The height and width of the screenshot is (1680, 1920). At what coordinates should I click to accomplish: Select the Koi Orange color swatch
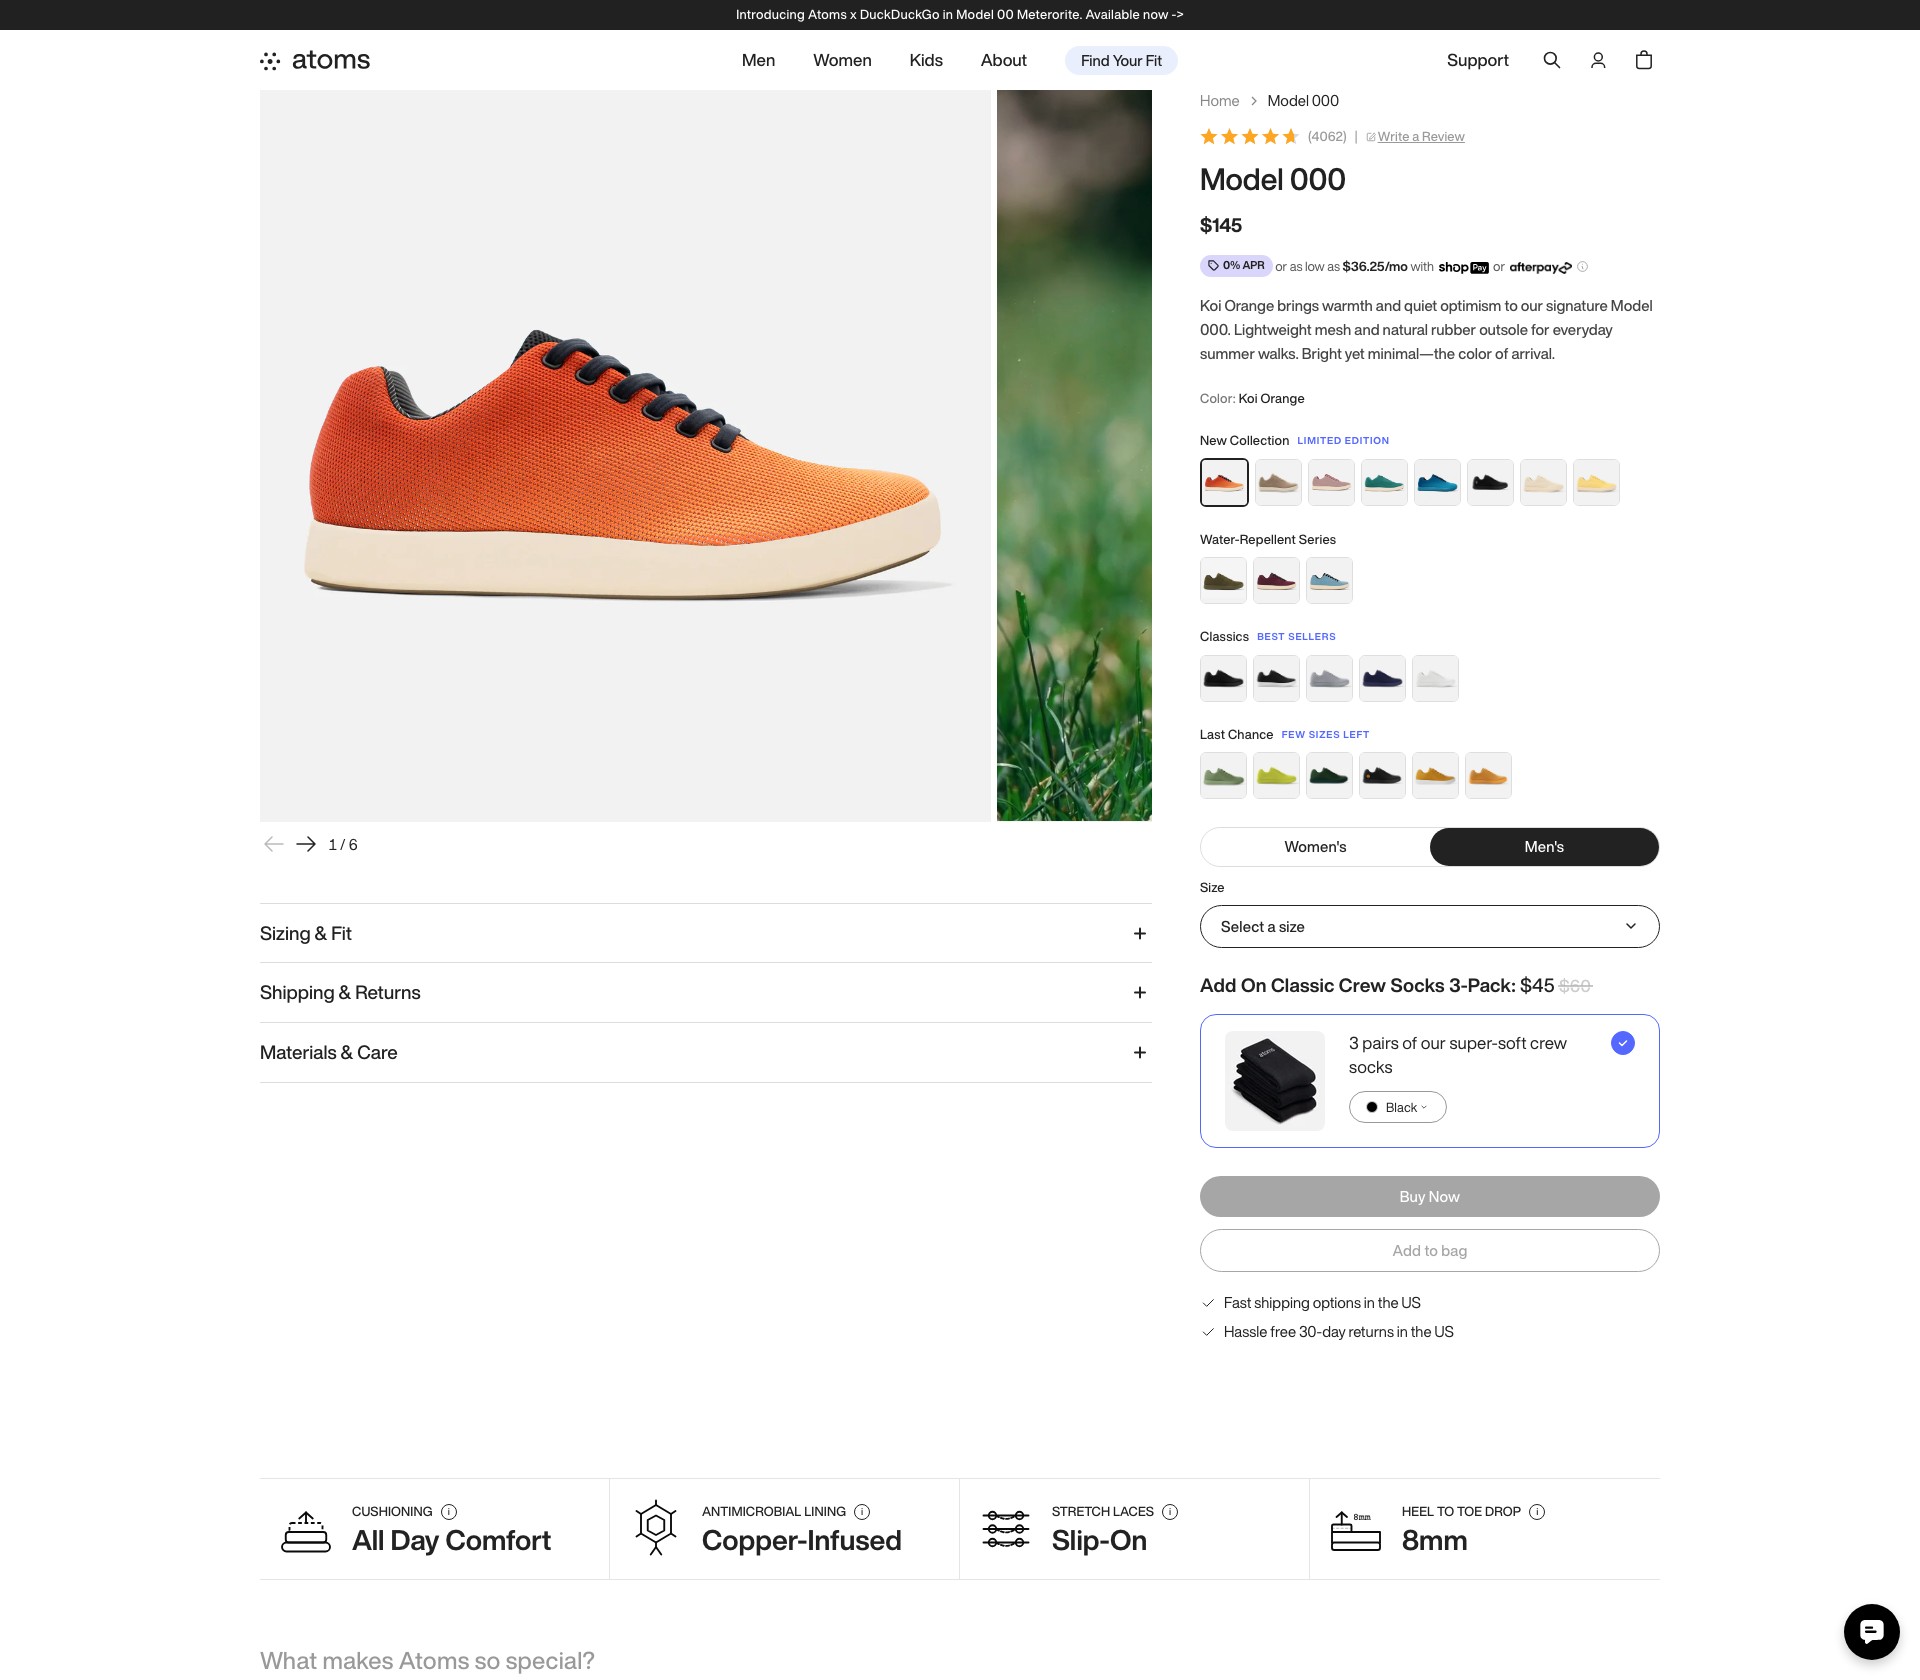pos(1224,482)
